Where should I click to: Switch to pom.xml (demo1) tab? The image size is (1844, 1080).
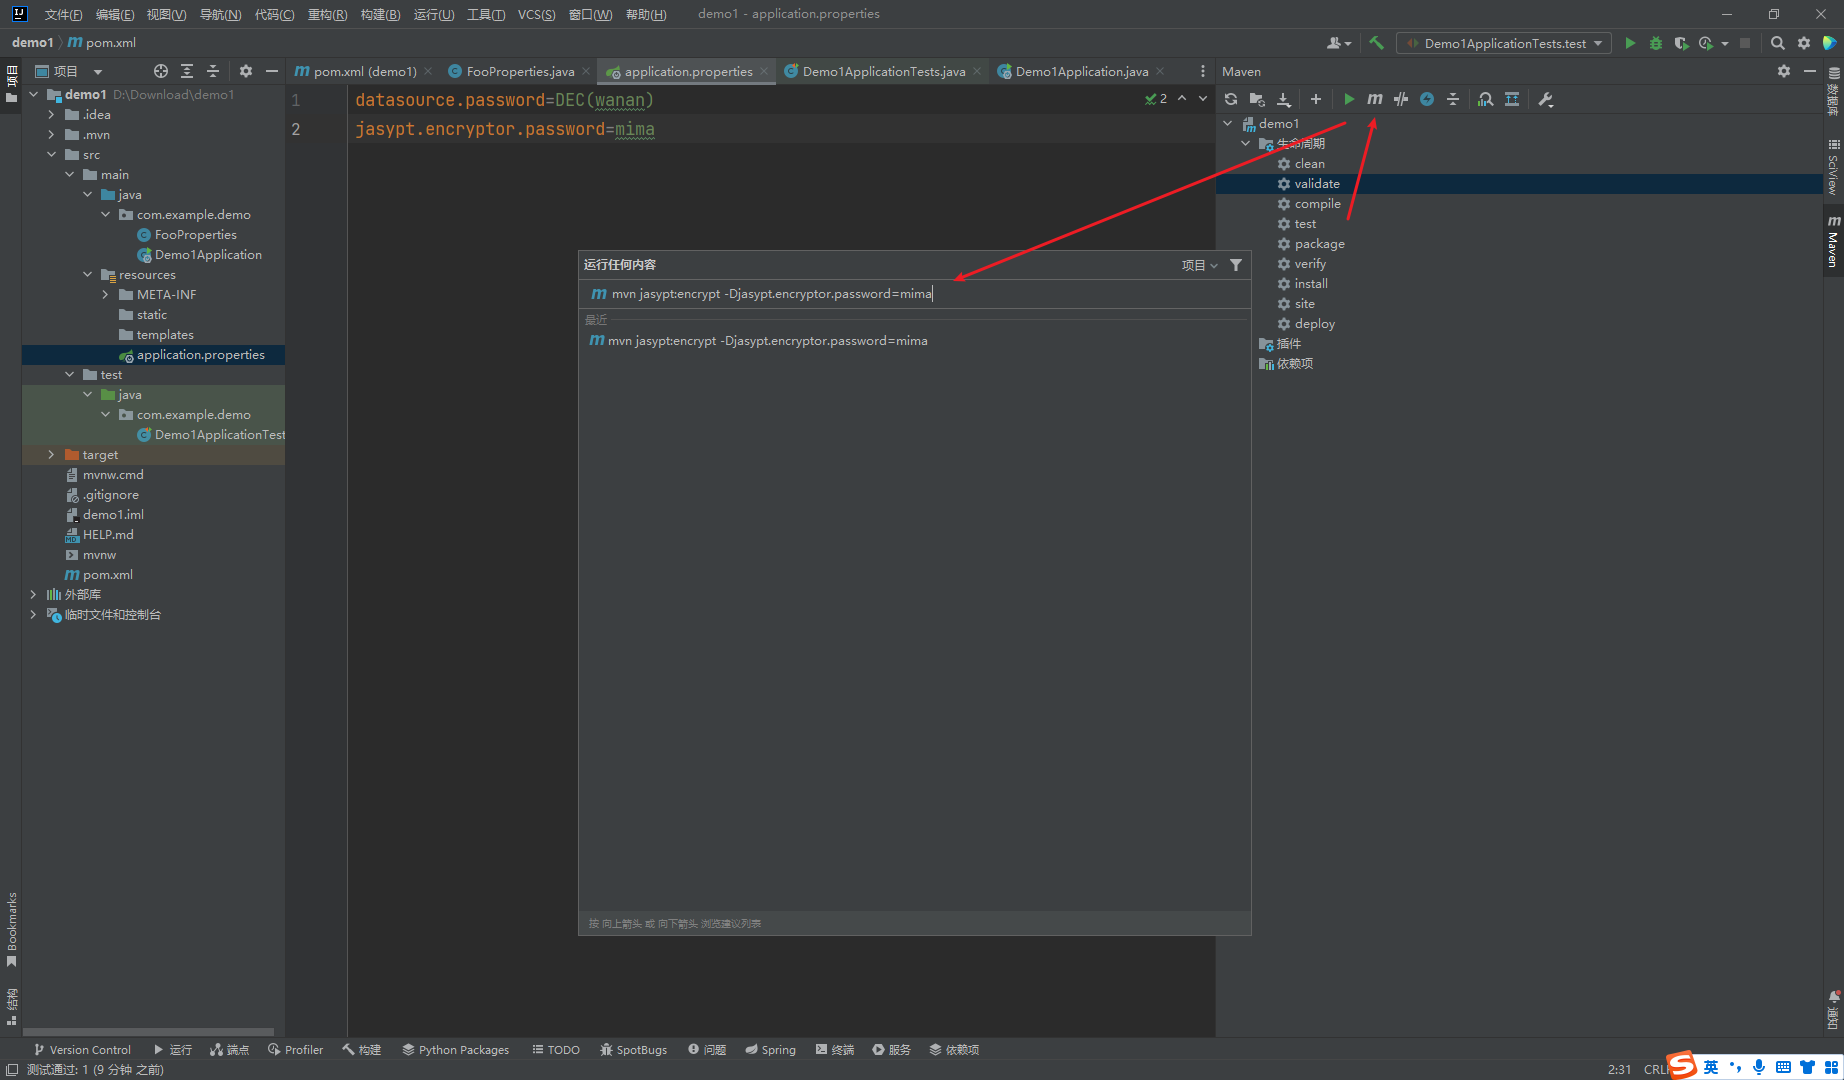tap(364, 71)
